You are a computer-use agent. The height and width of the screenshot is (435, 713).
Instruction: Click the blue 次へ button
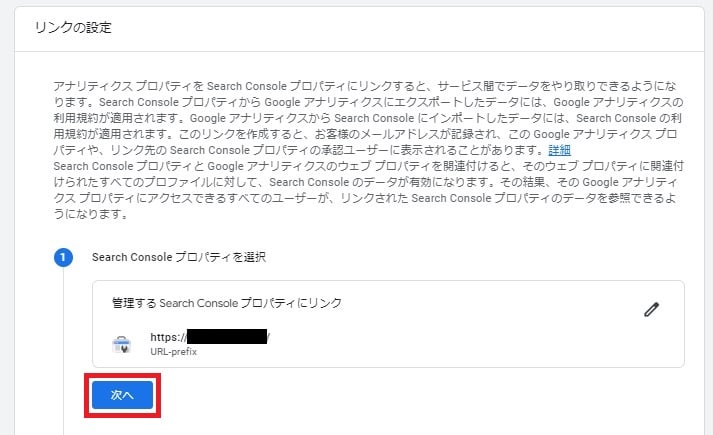click(122, 395)
